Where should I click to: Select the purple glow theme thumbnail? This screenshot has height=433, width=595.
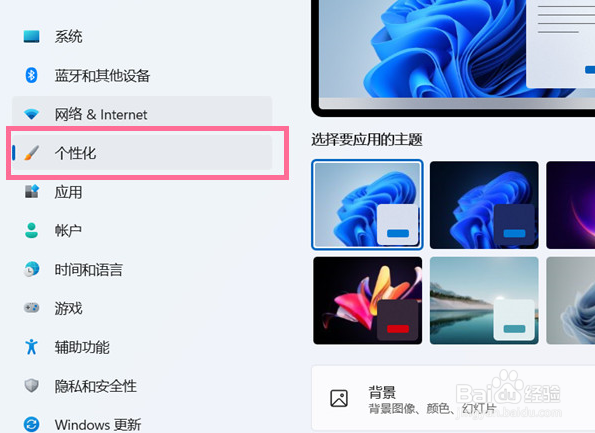pos(570,205)
